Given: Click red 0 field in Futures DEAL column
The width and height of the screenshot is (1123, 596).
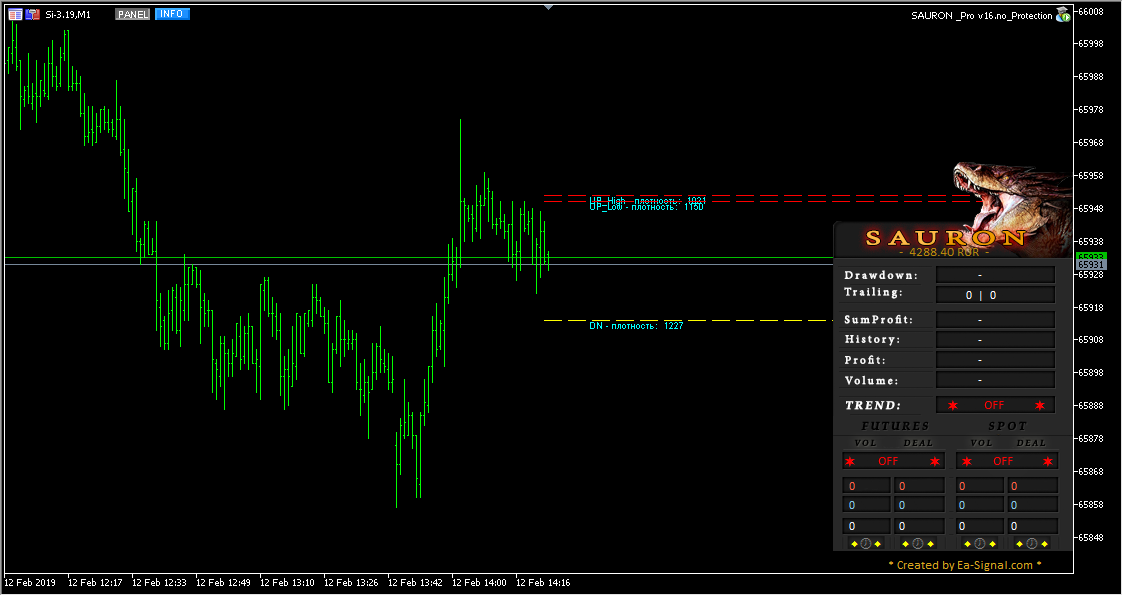Looking at the screenshot, I should [x=919, y=486].
